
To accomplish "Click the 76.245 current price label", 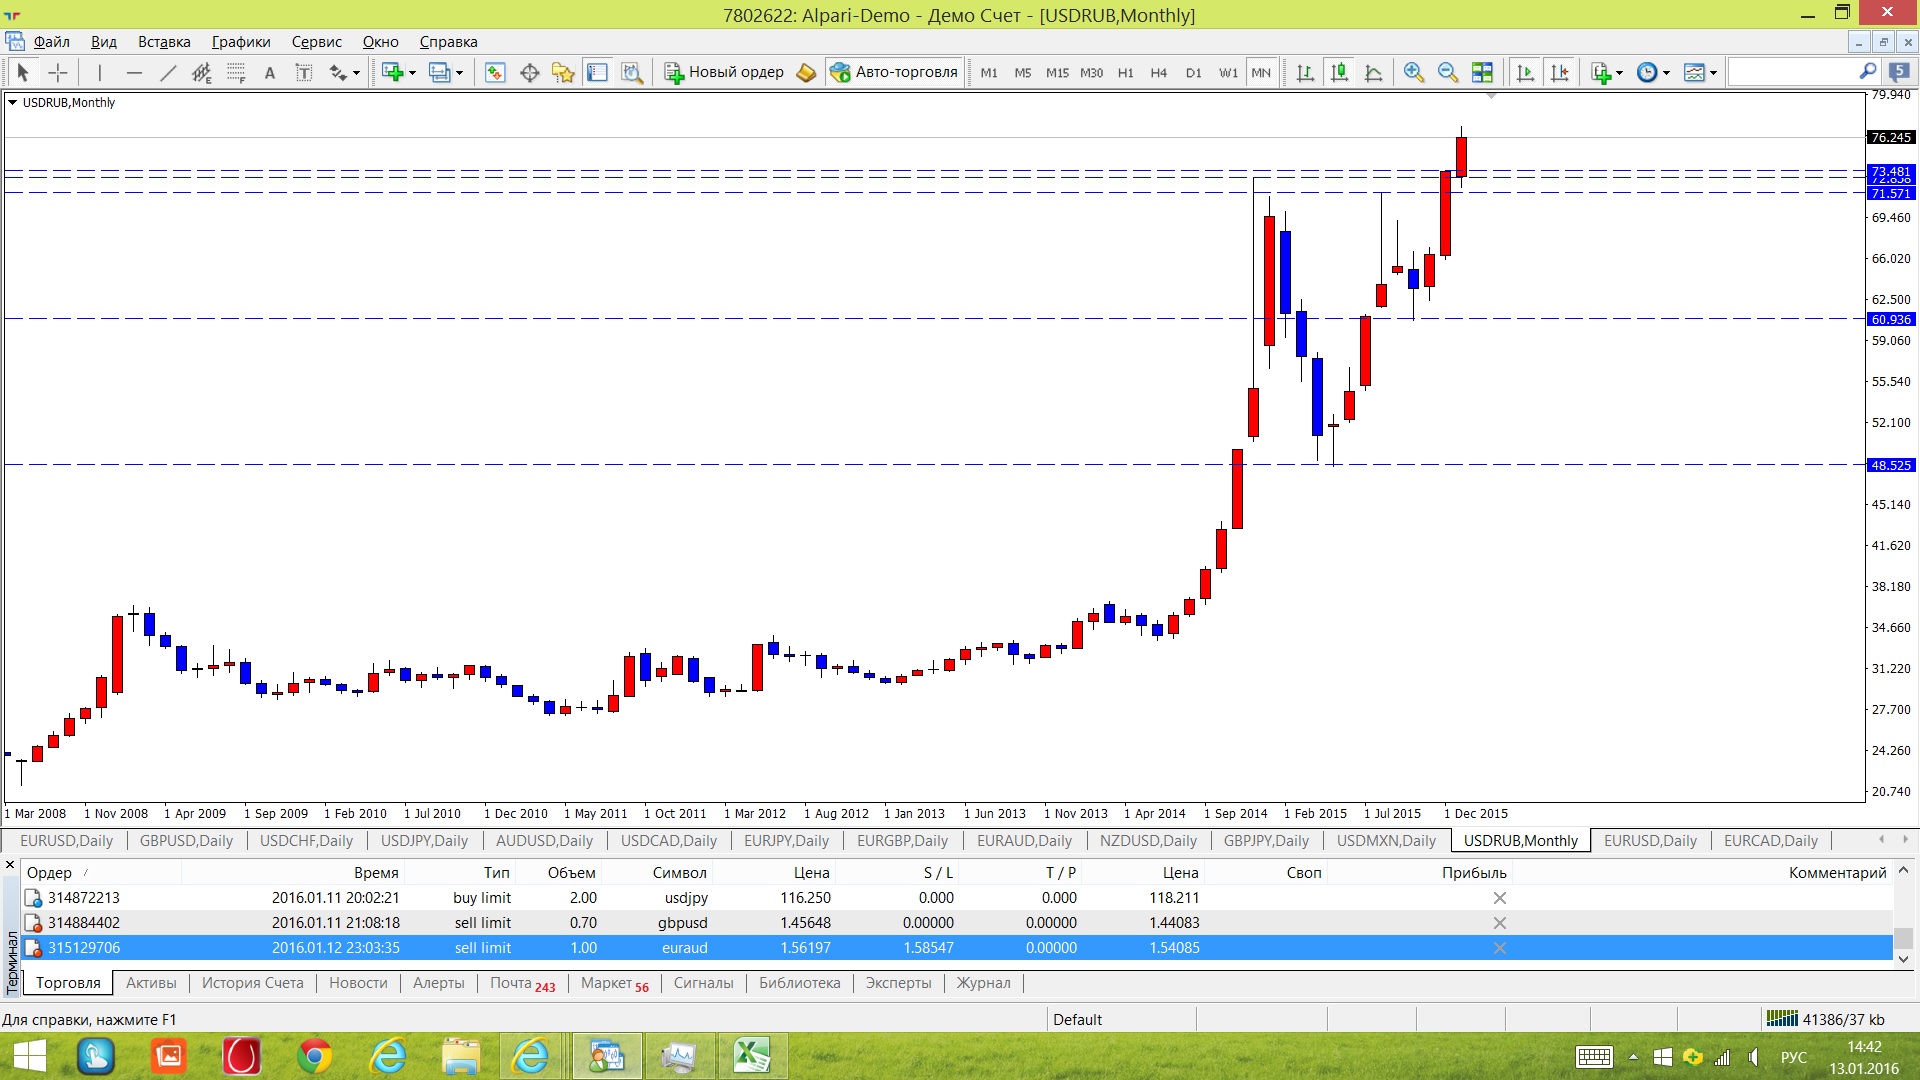I will click(x=1891, y=138).
